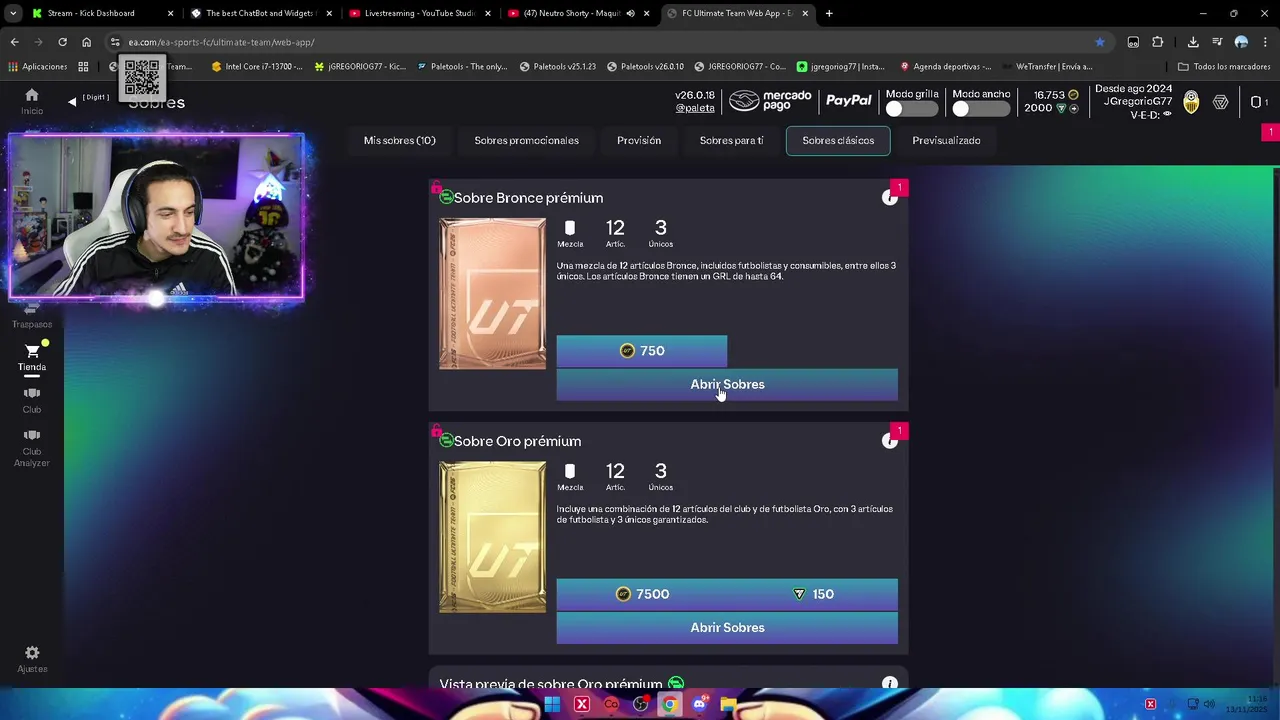Click green icon before Sobre Oro prémium
The height and width of the screenshot is (720, 1280).
click(446, 440)
